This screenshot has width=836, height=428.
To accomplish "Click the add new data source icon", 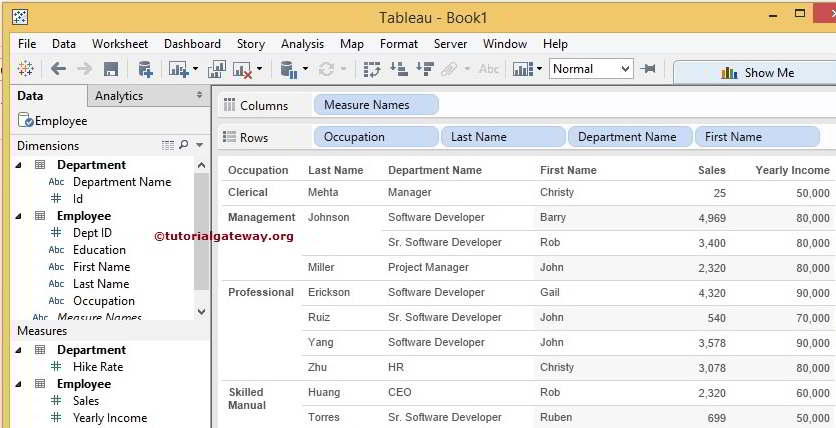I will pyautogui.click(x=145, y=69).
